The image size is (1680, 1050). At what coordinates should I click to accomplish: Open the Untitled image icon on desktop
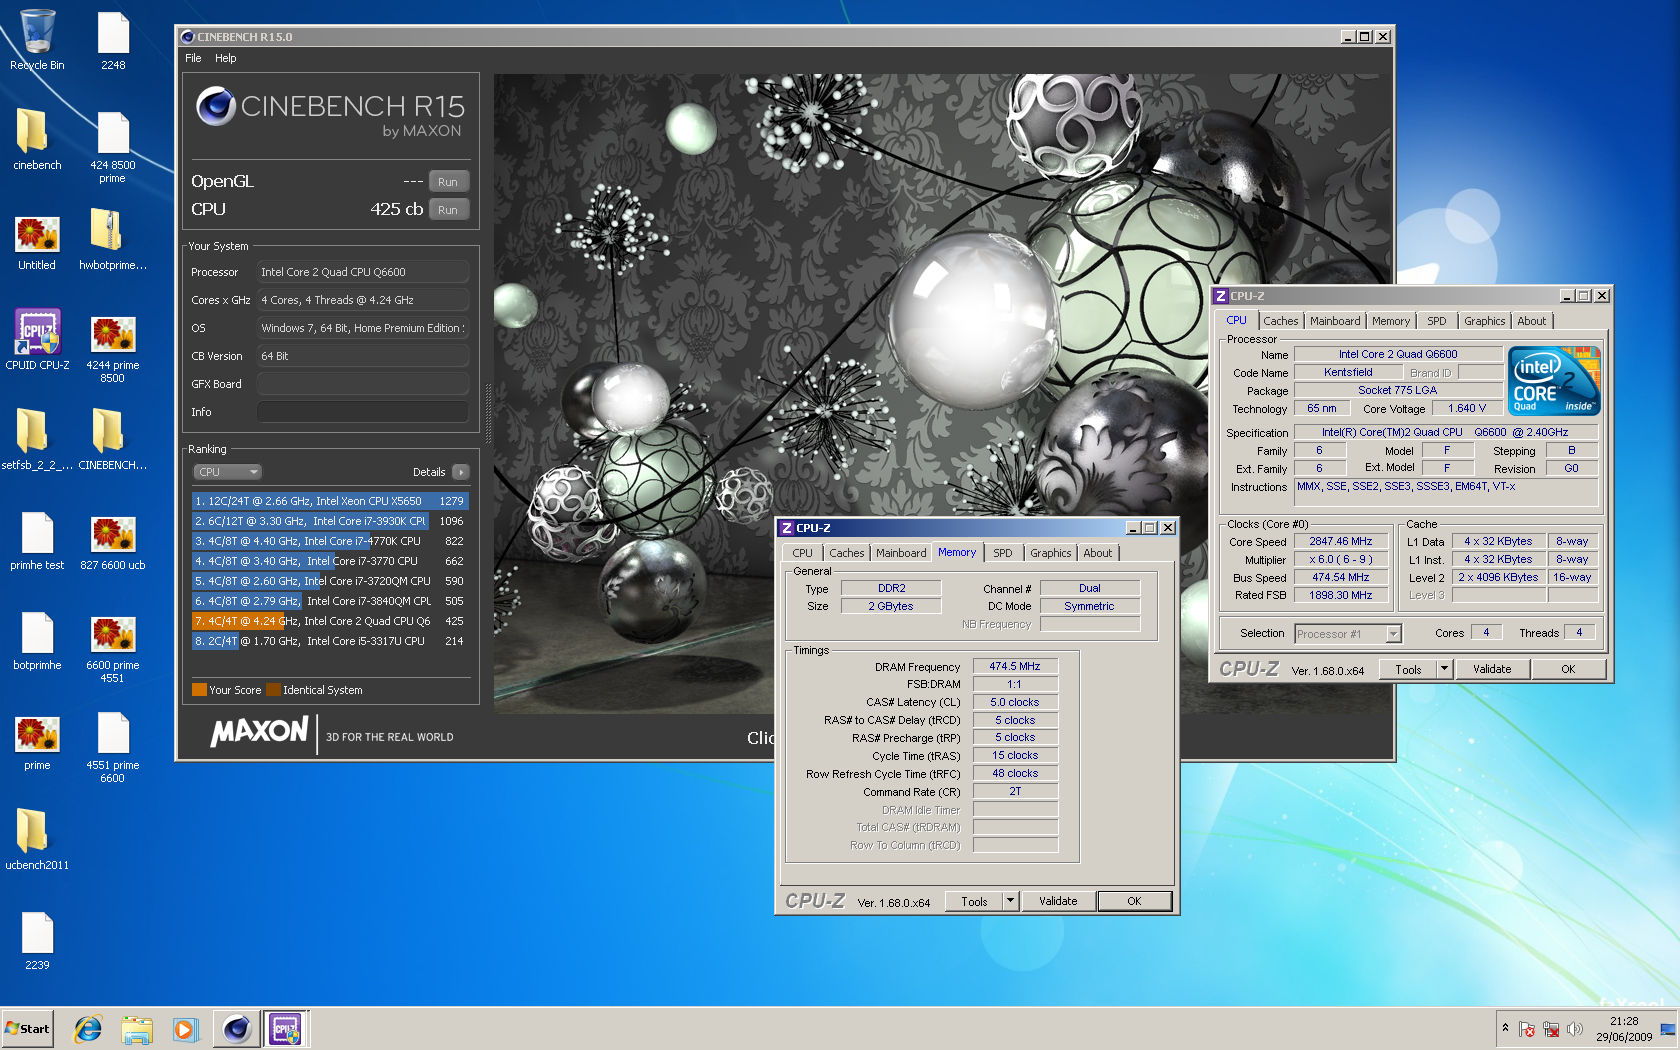[37, 242]
